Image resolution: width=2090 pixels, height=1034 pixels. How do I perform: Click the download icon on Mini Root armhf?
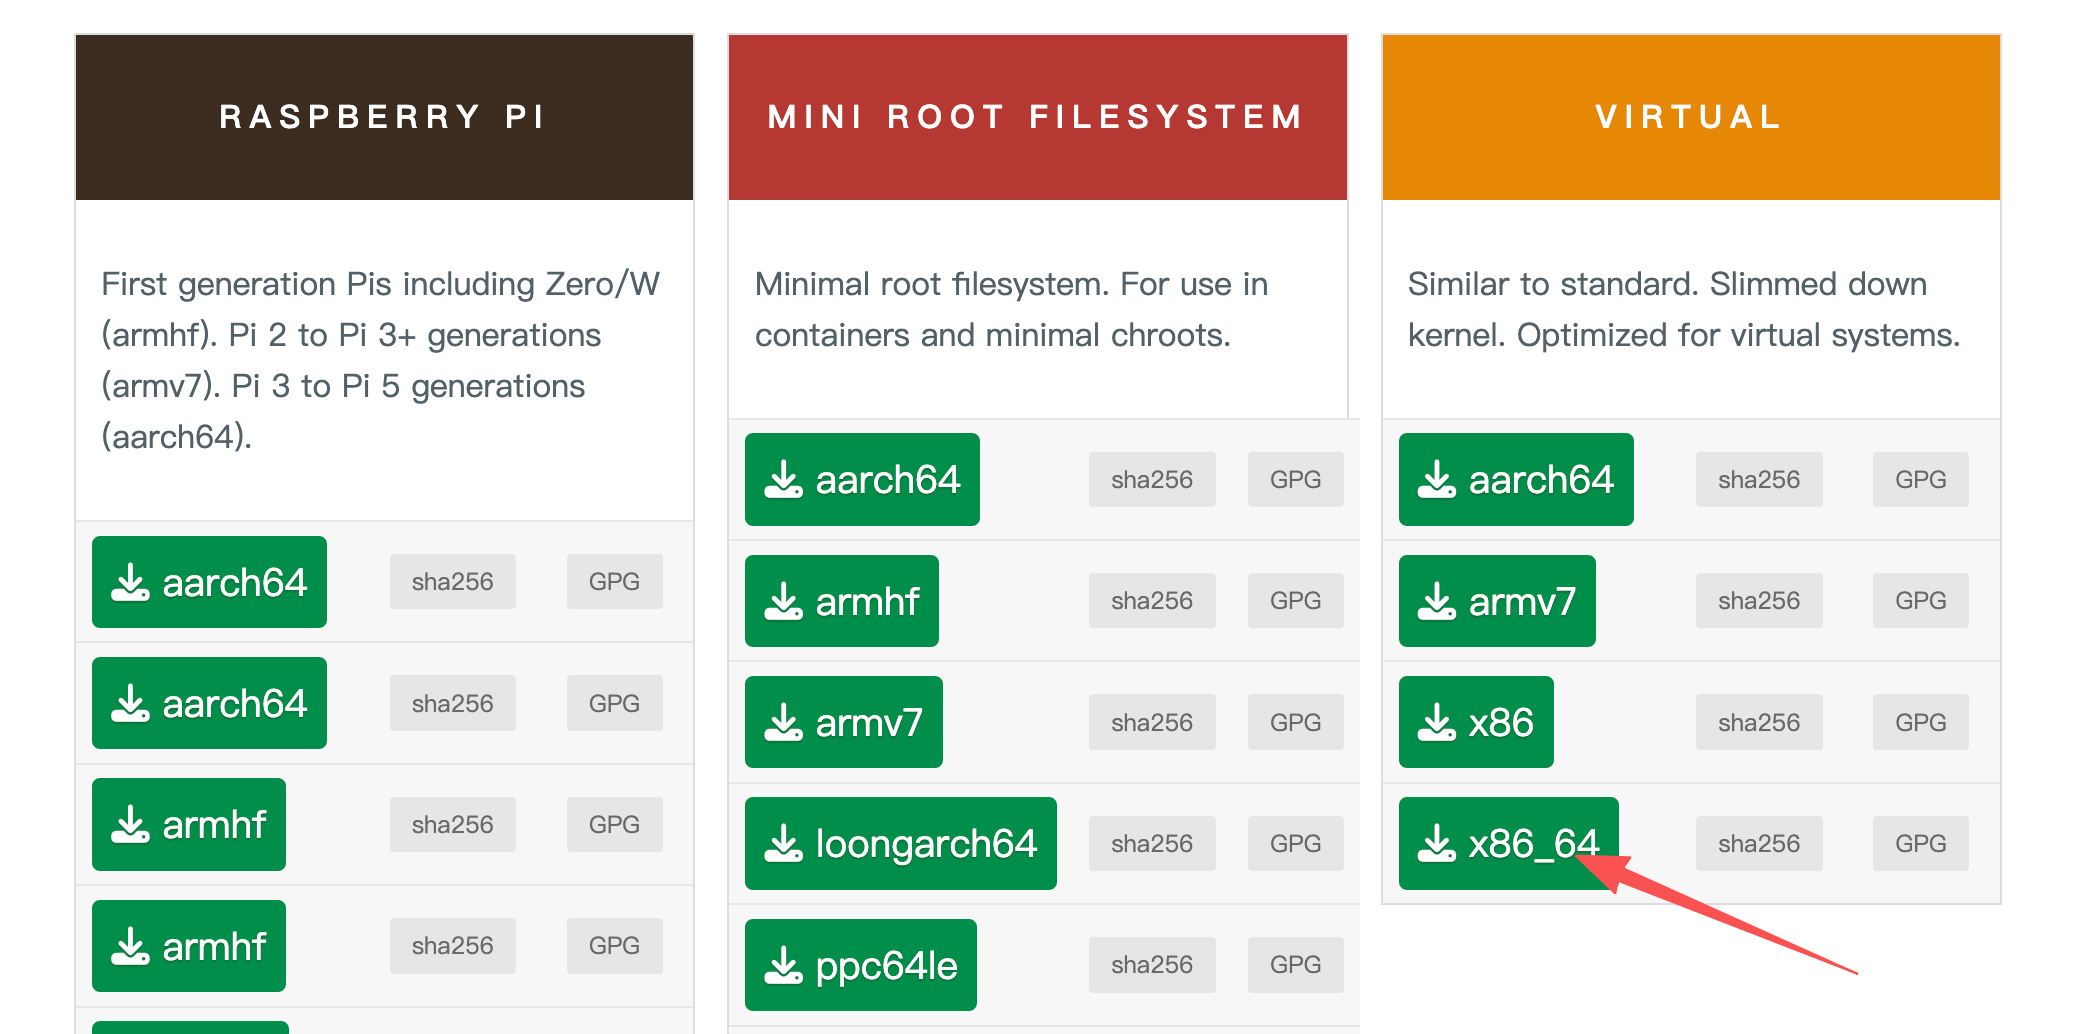[783, 601]
